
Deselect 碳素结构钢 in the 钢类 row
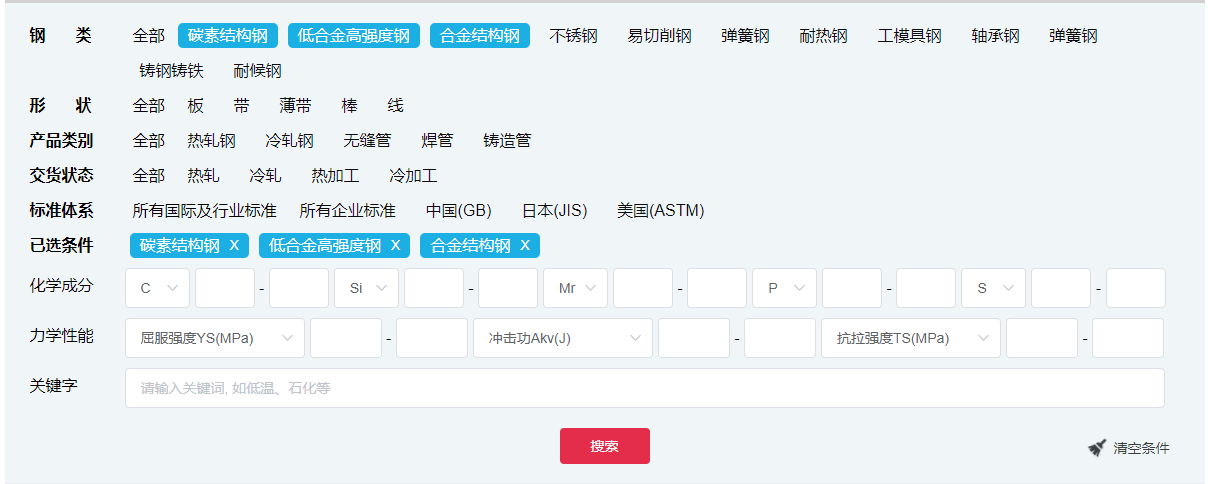pyautogui.click(x=227, y=36)
